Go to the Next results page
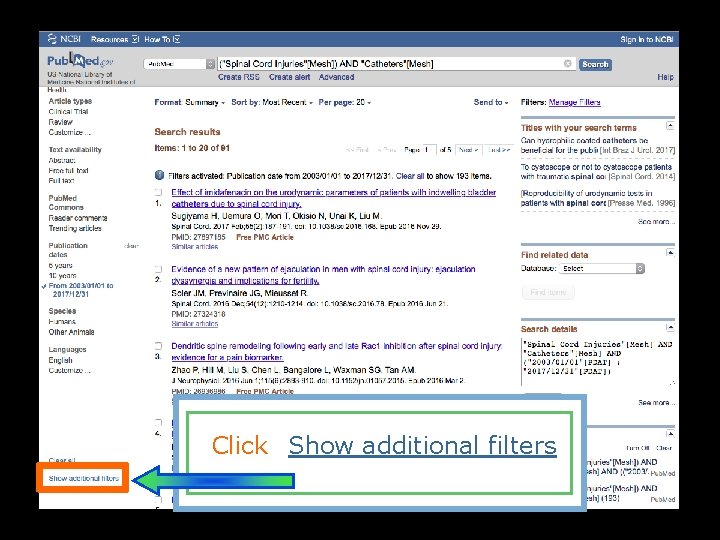720x540 pixels. tap(468, 150)
